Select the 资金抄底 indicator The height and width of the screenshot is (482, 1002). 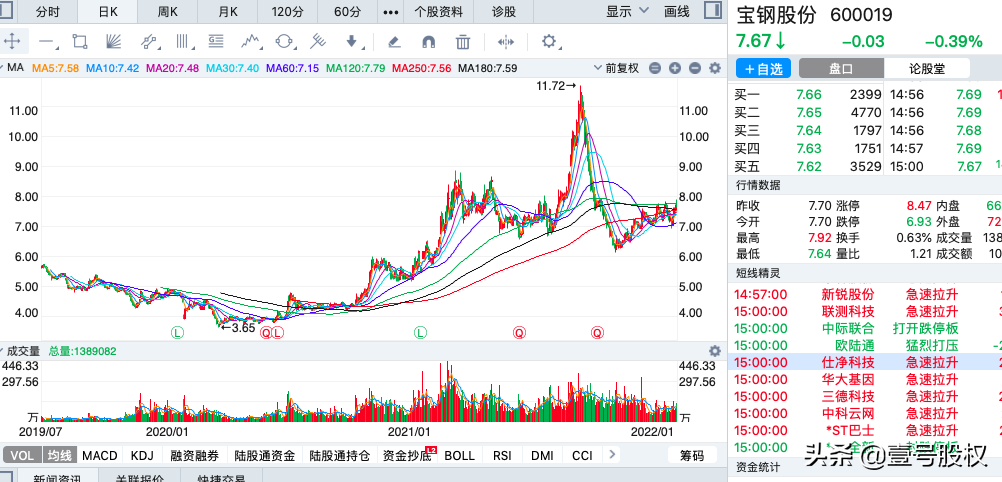[x=405, y=456]
